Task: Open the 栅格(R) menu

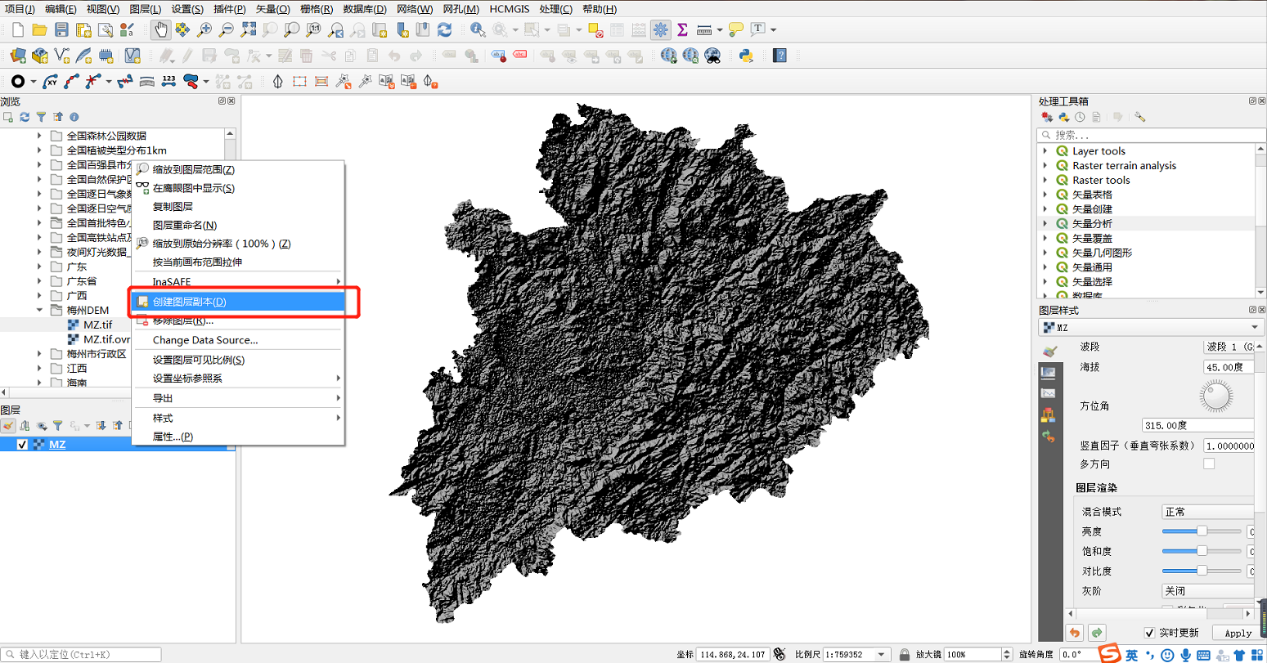Action: (x=316, y=9)
